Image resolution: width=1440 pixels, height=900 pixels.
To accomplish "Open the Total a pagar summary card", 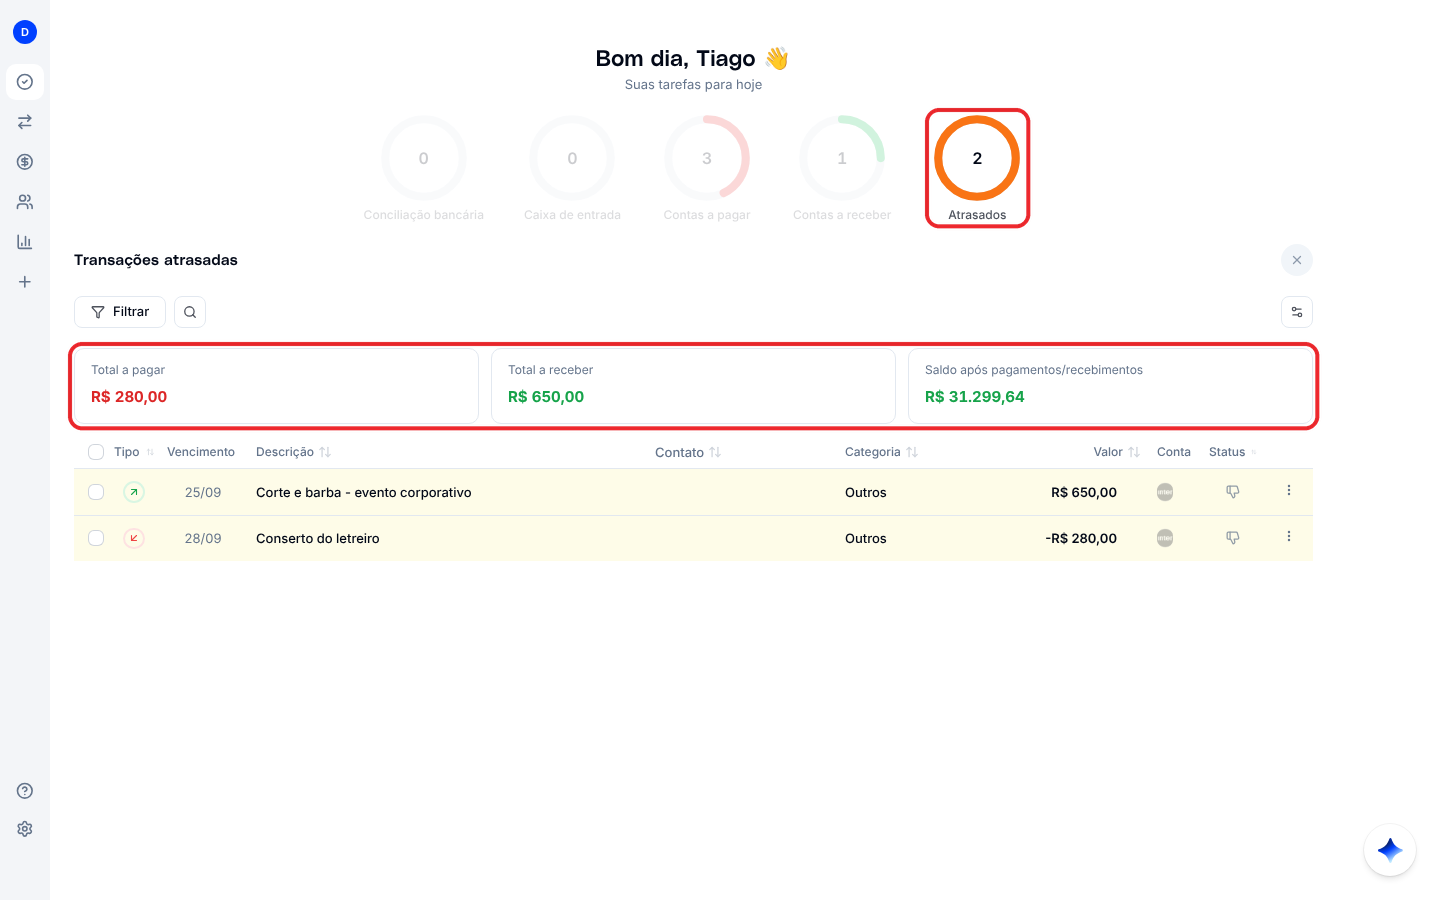I will click(276, 386).
